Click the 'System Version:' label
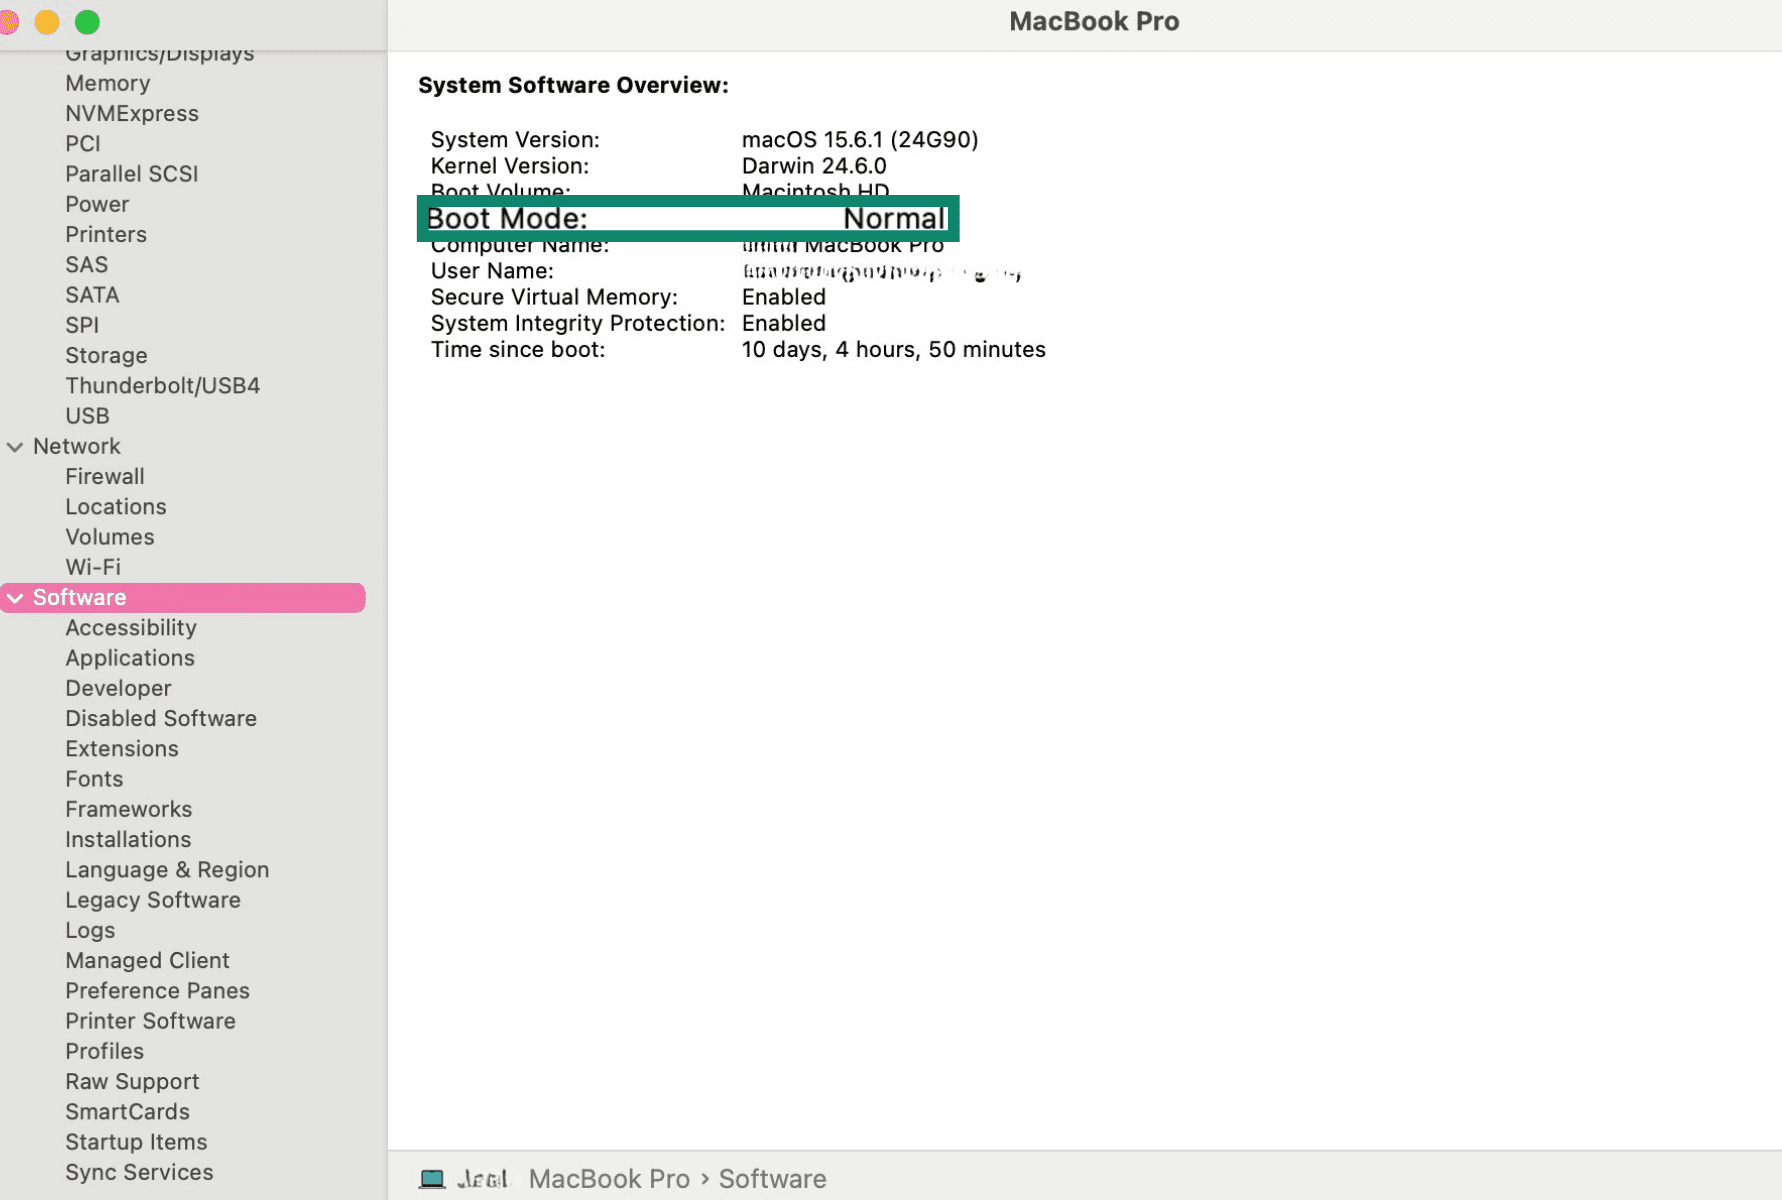Image resolution: width=1782 pixels, height=1200 pixels. (515, 139)
